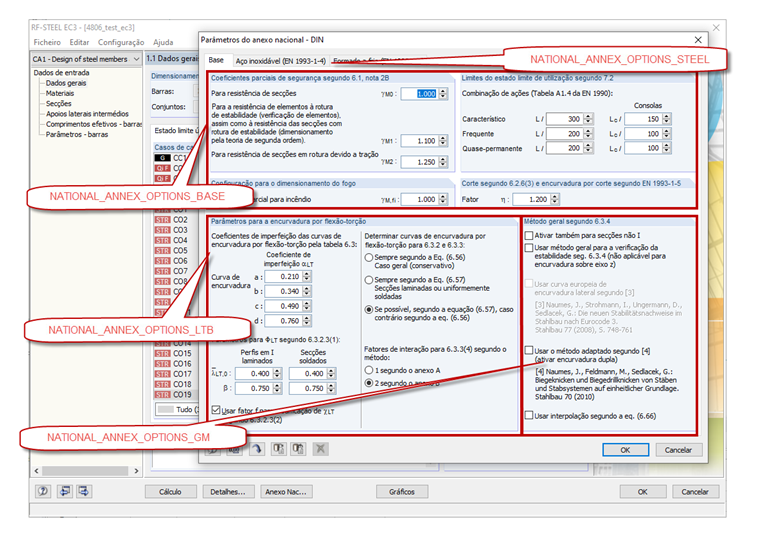Go to previous input table icon

(64, 491)
